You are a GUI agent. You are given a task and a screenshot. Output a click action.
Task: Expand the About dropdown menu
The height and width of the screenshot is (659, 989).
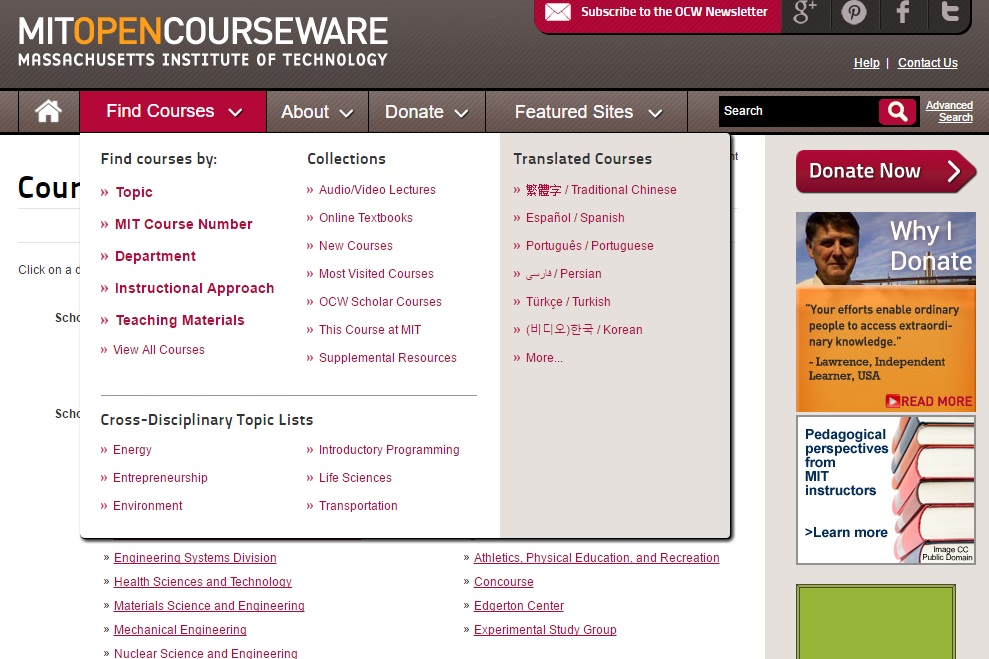317,112
